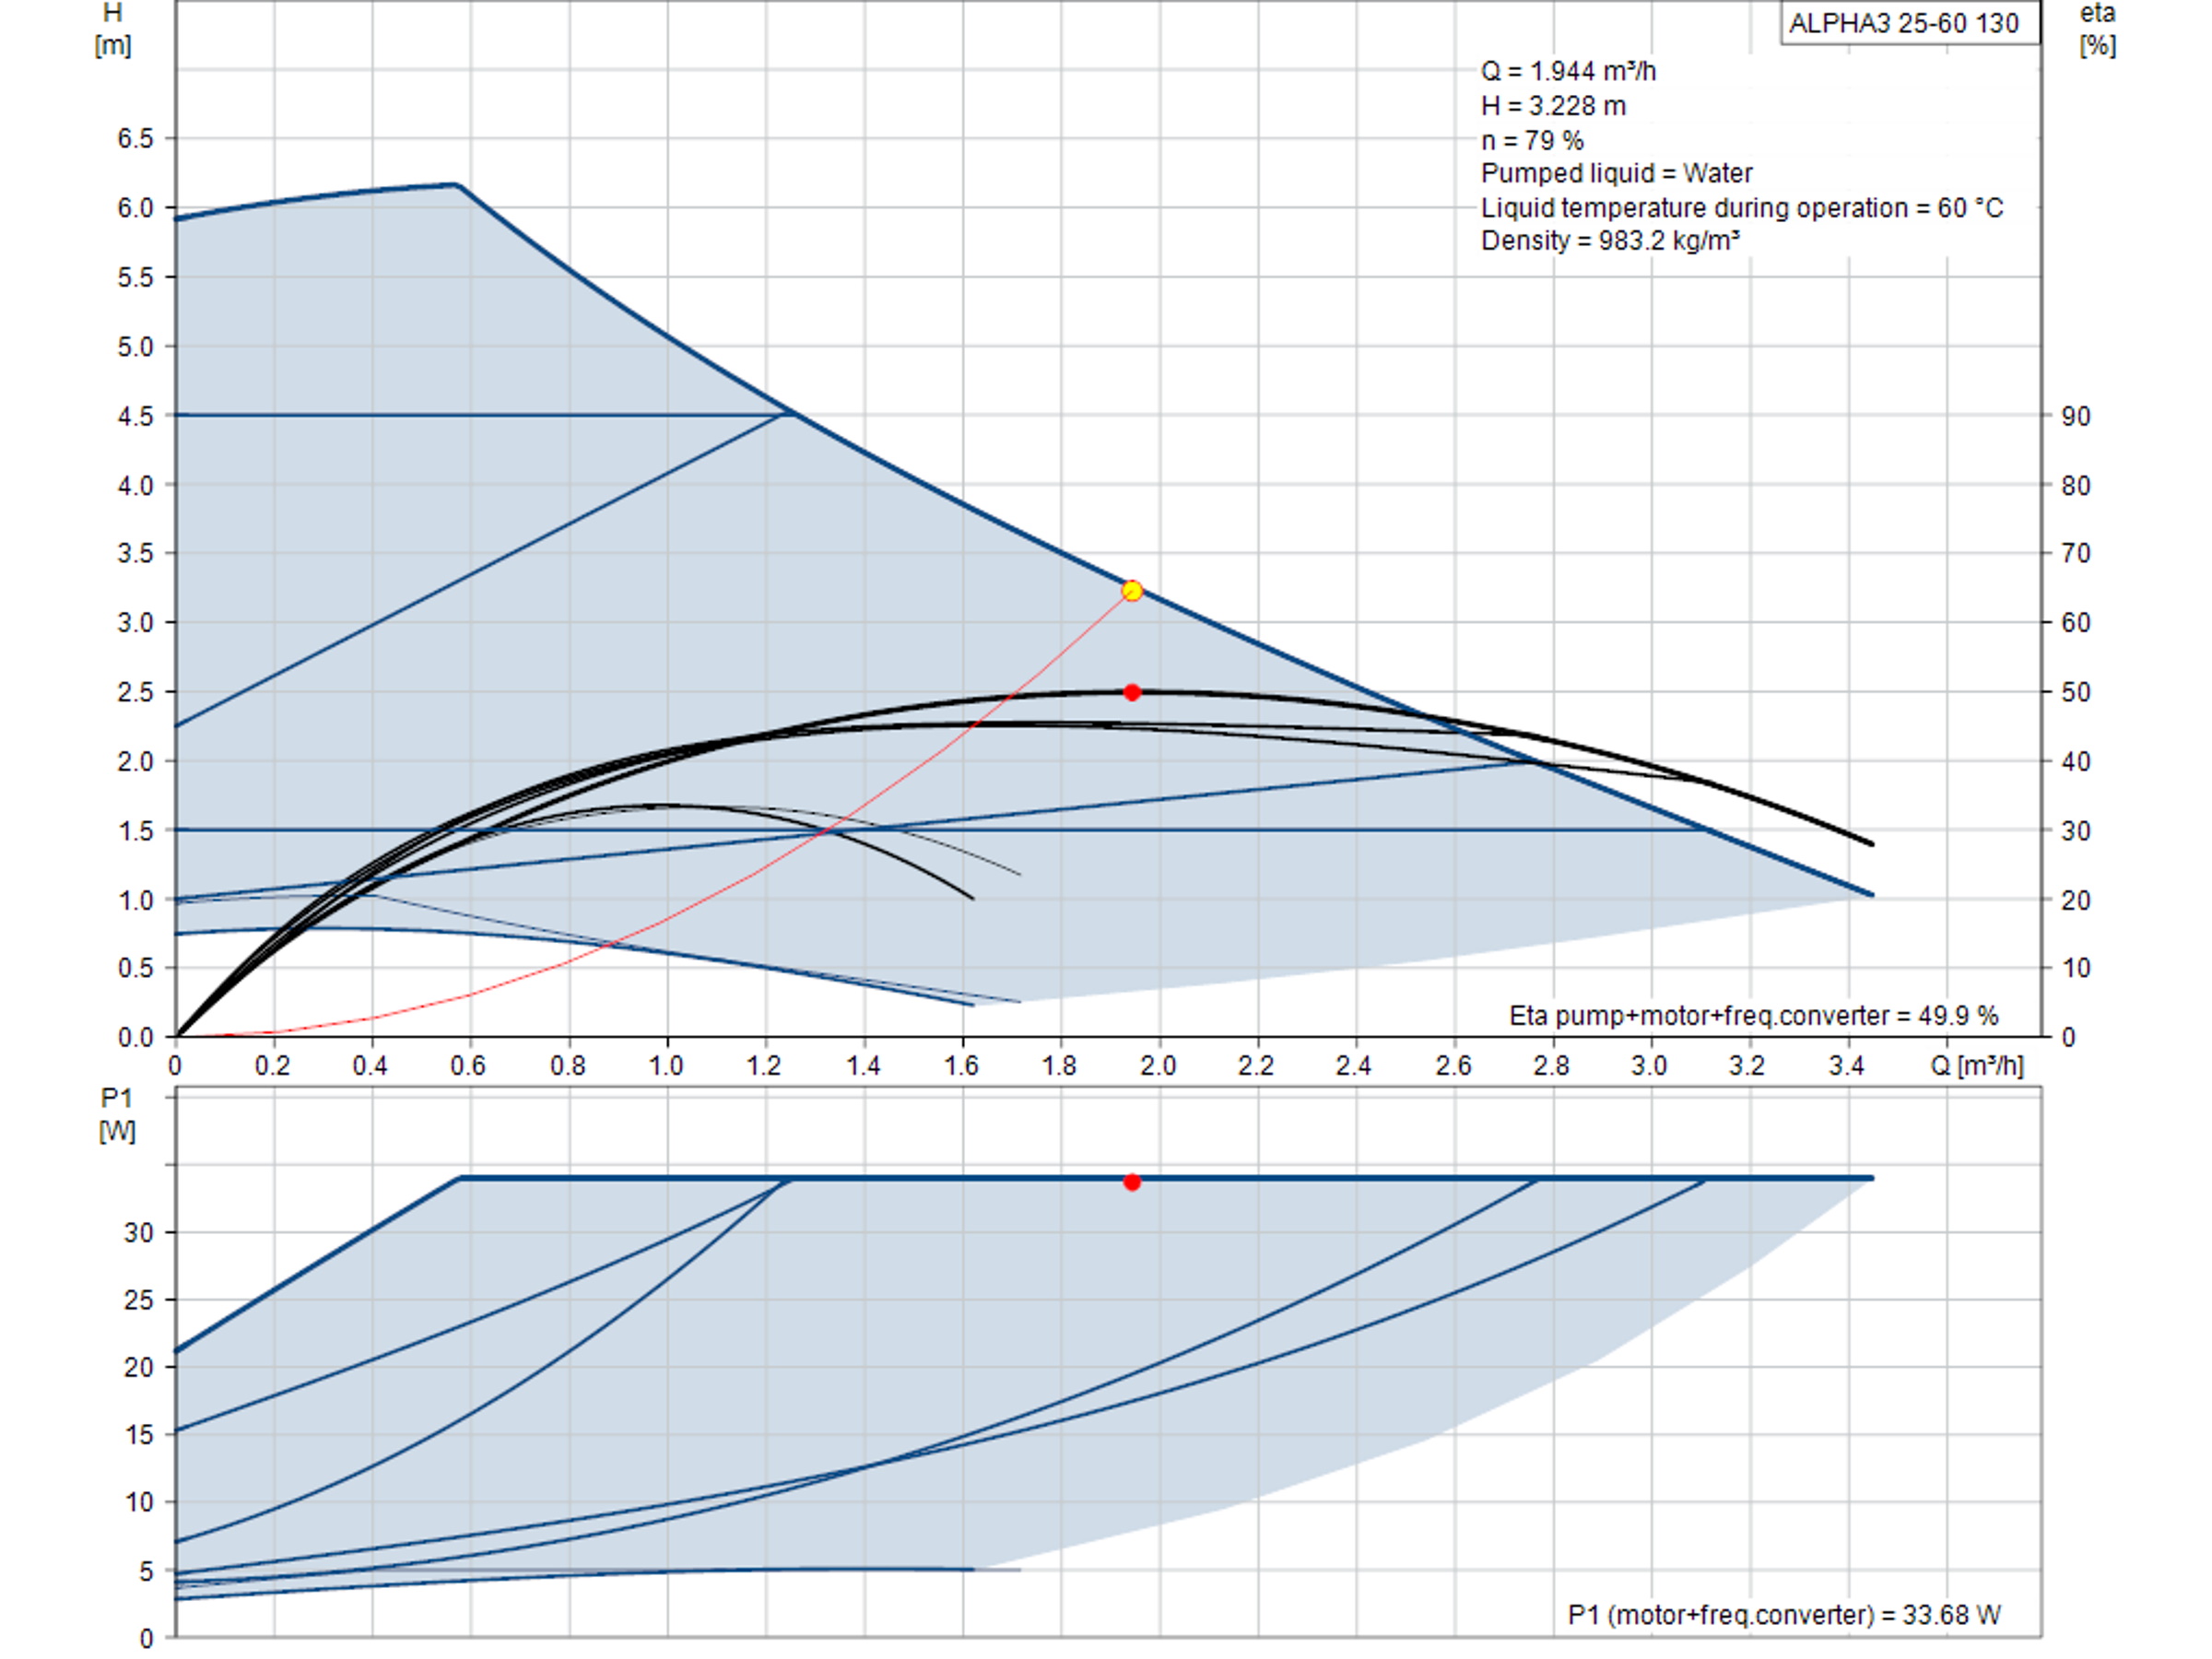Click 'Density = 983.2 kg/m³' text

coord(1610,241)
